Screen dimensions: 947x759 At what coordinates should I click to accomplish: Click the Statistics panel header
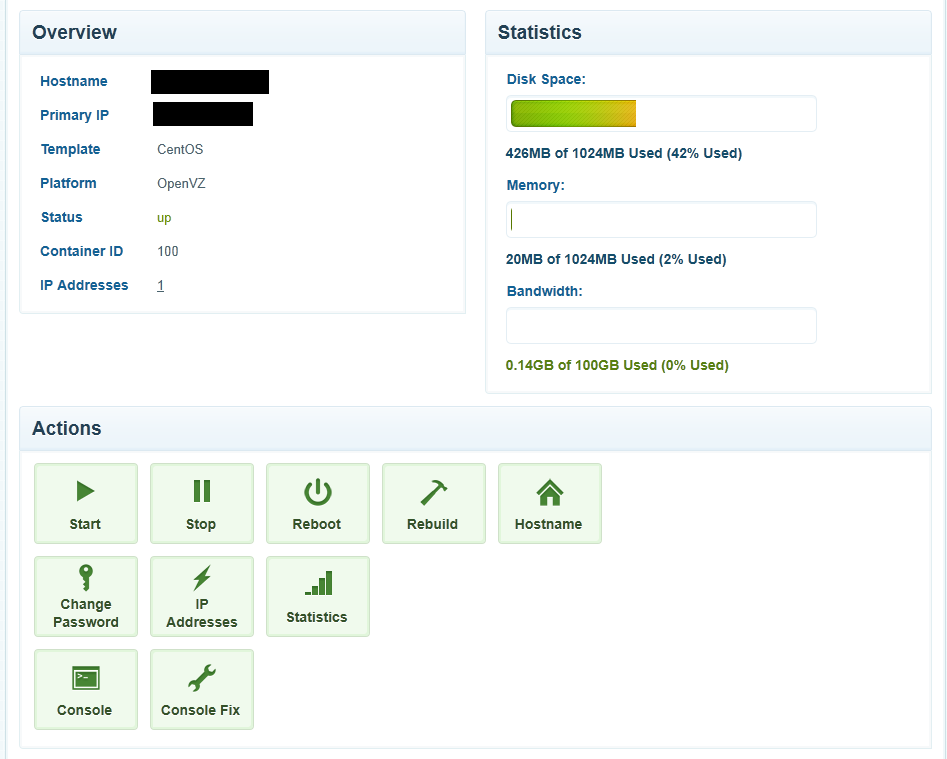point(708,32)
